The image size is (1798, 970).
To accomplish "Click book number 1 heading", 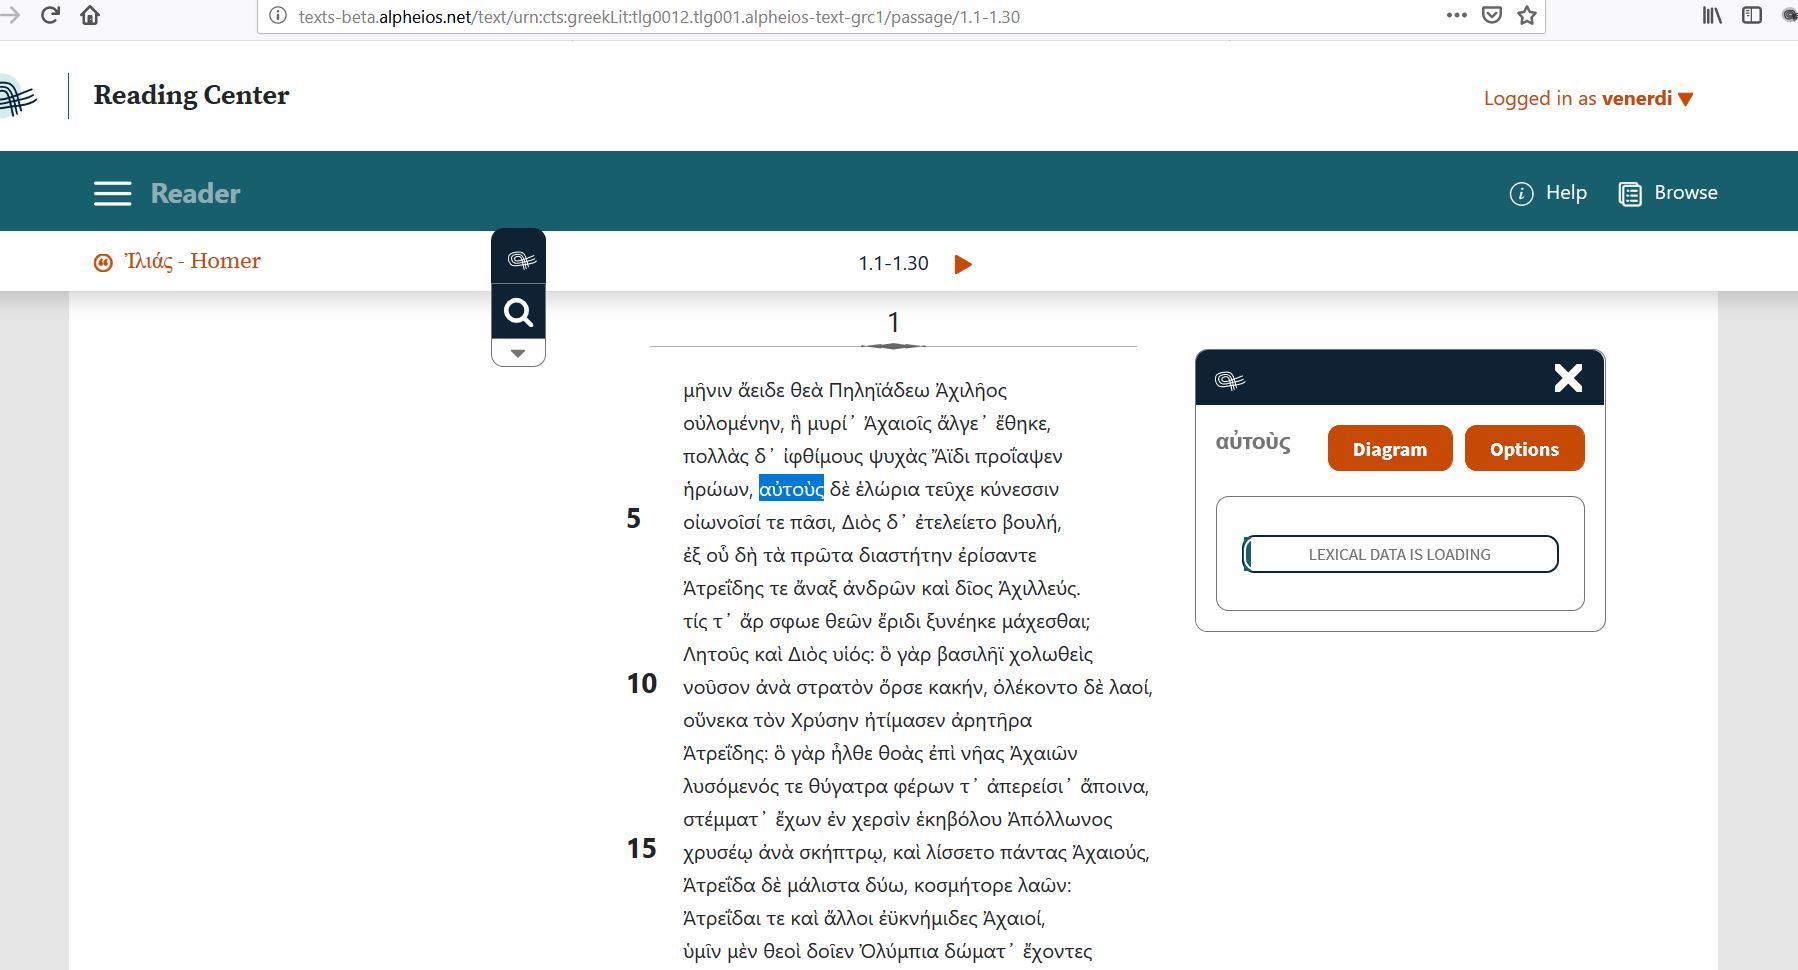I will (x=893, y=322).
